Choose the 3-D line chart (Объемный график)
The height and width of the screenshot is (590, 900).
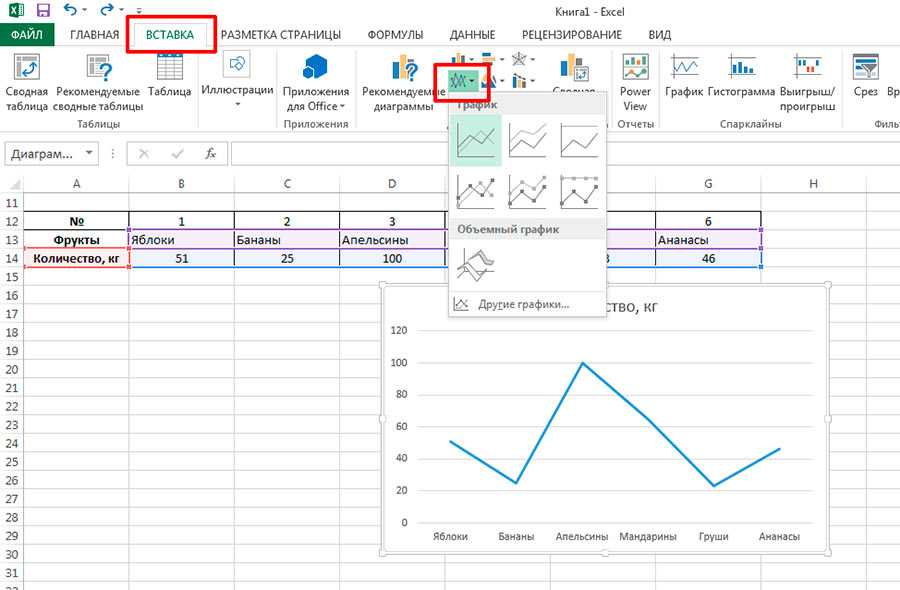[476, 264]
